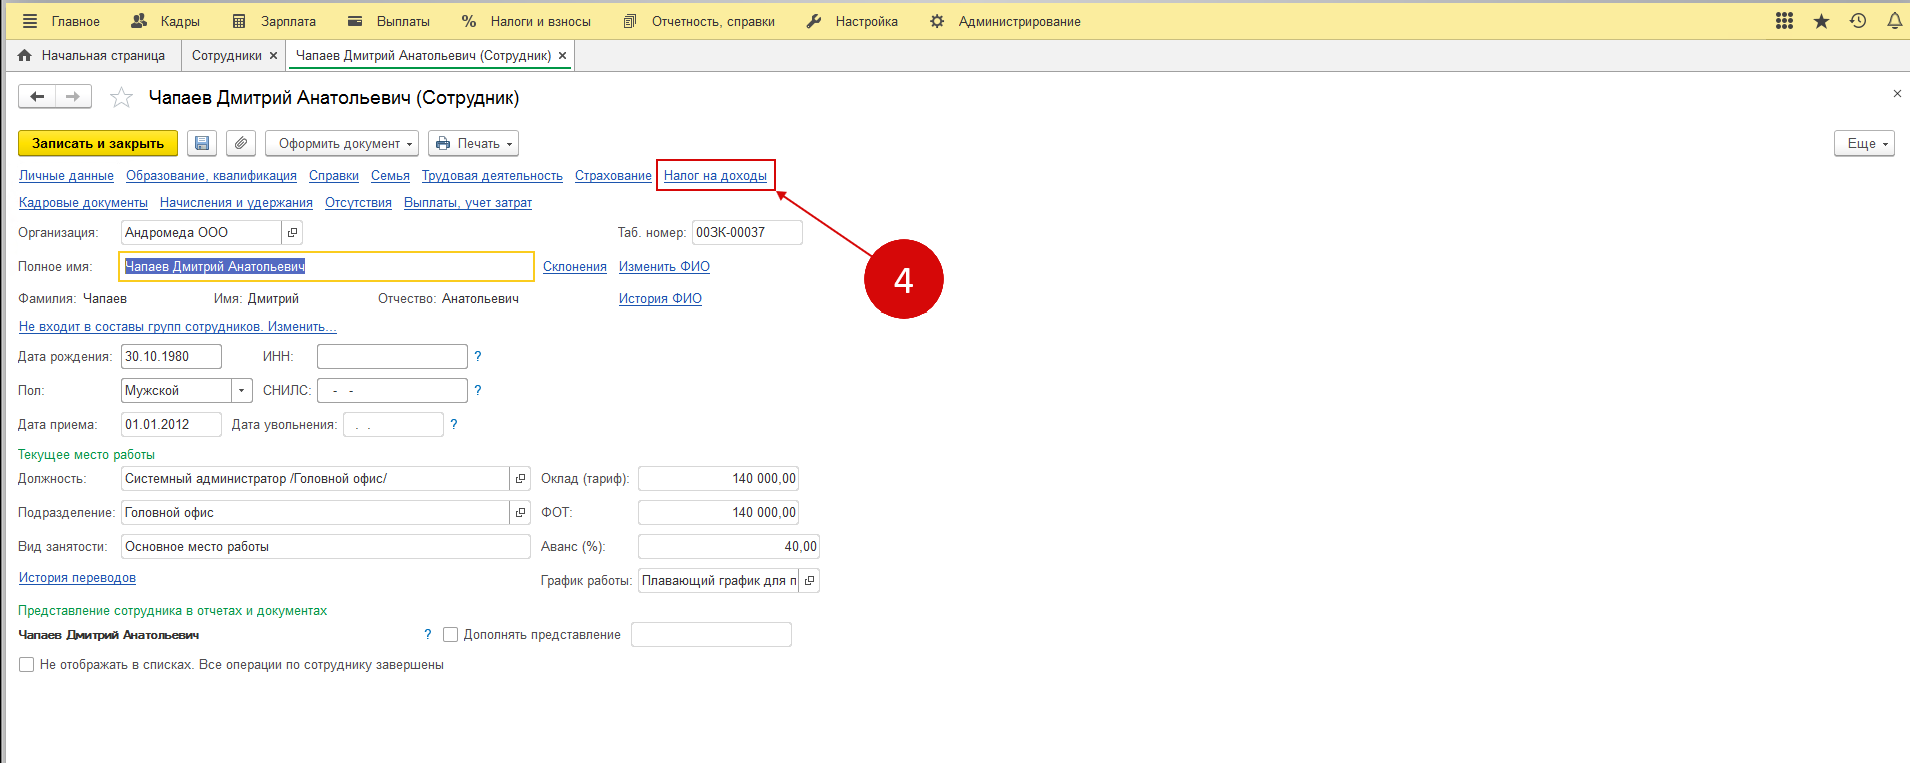Screen dimensions: 1910x763
Task: Click help question mark next to ИНН
Action: click(478, 357)
